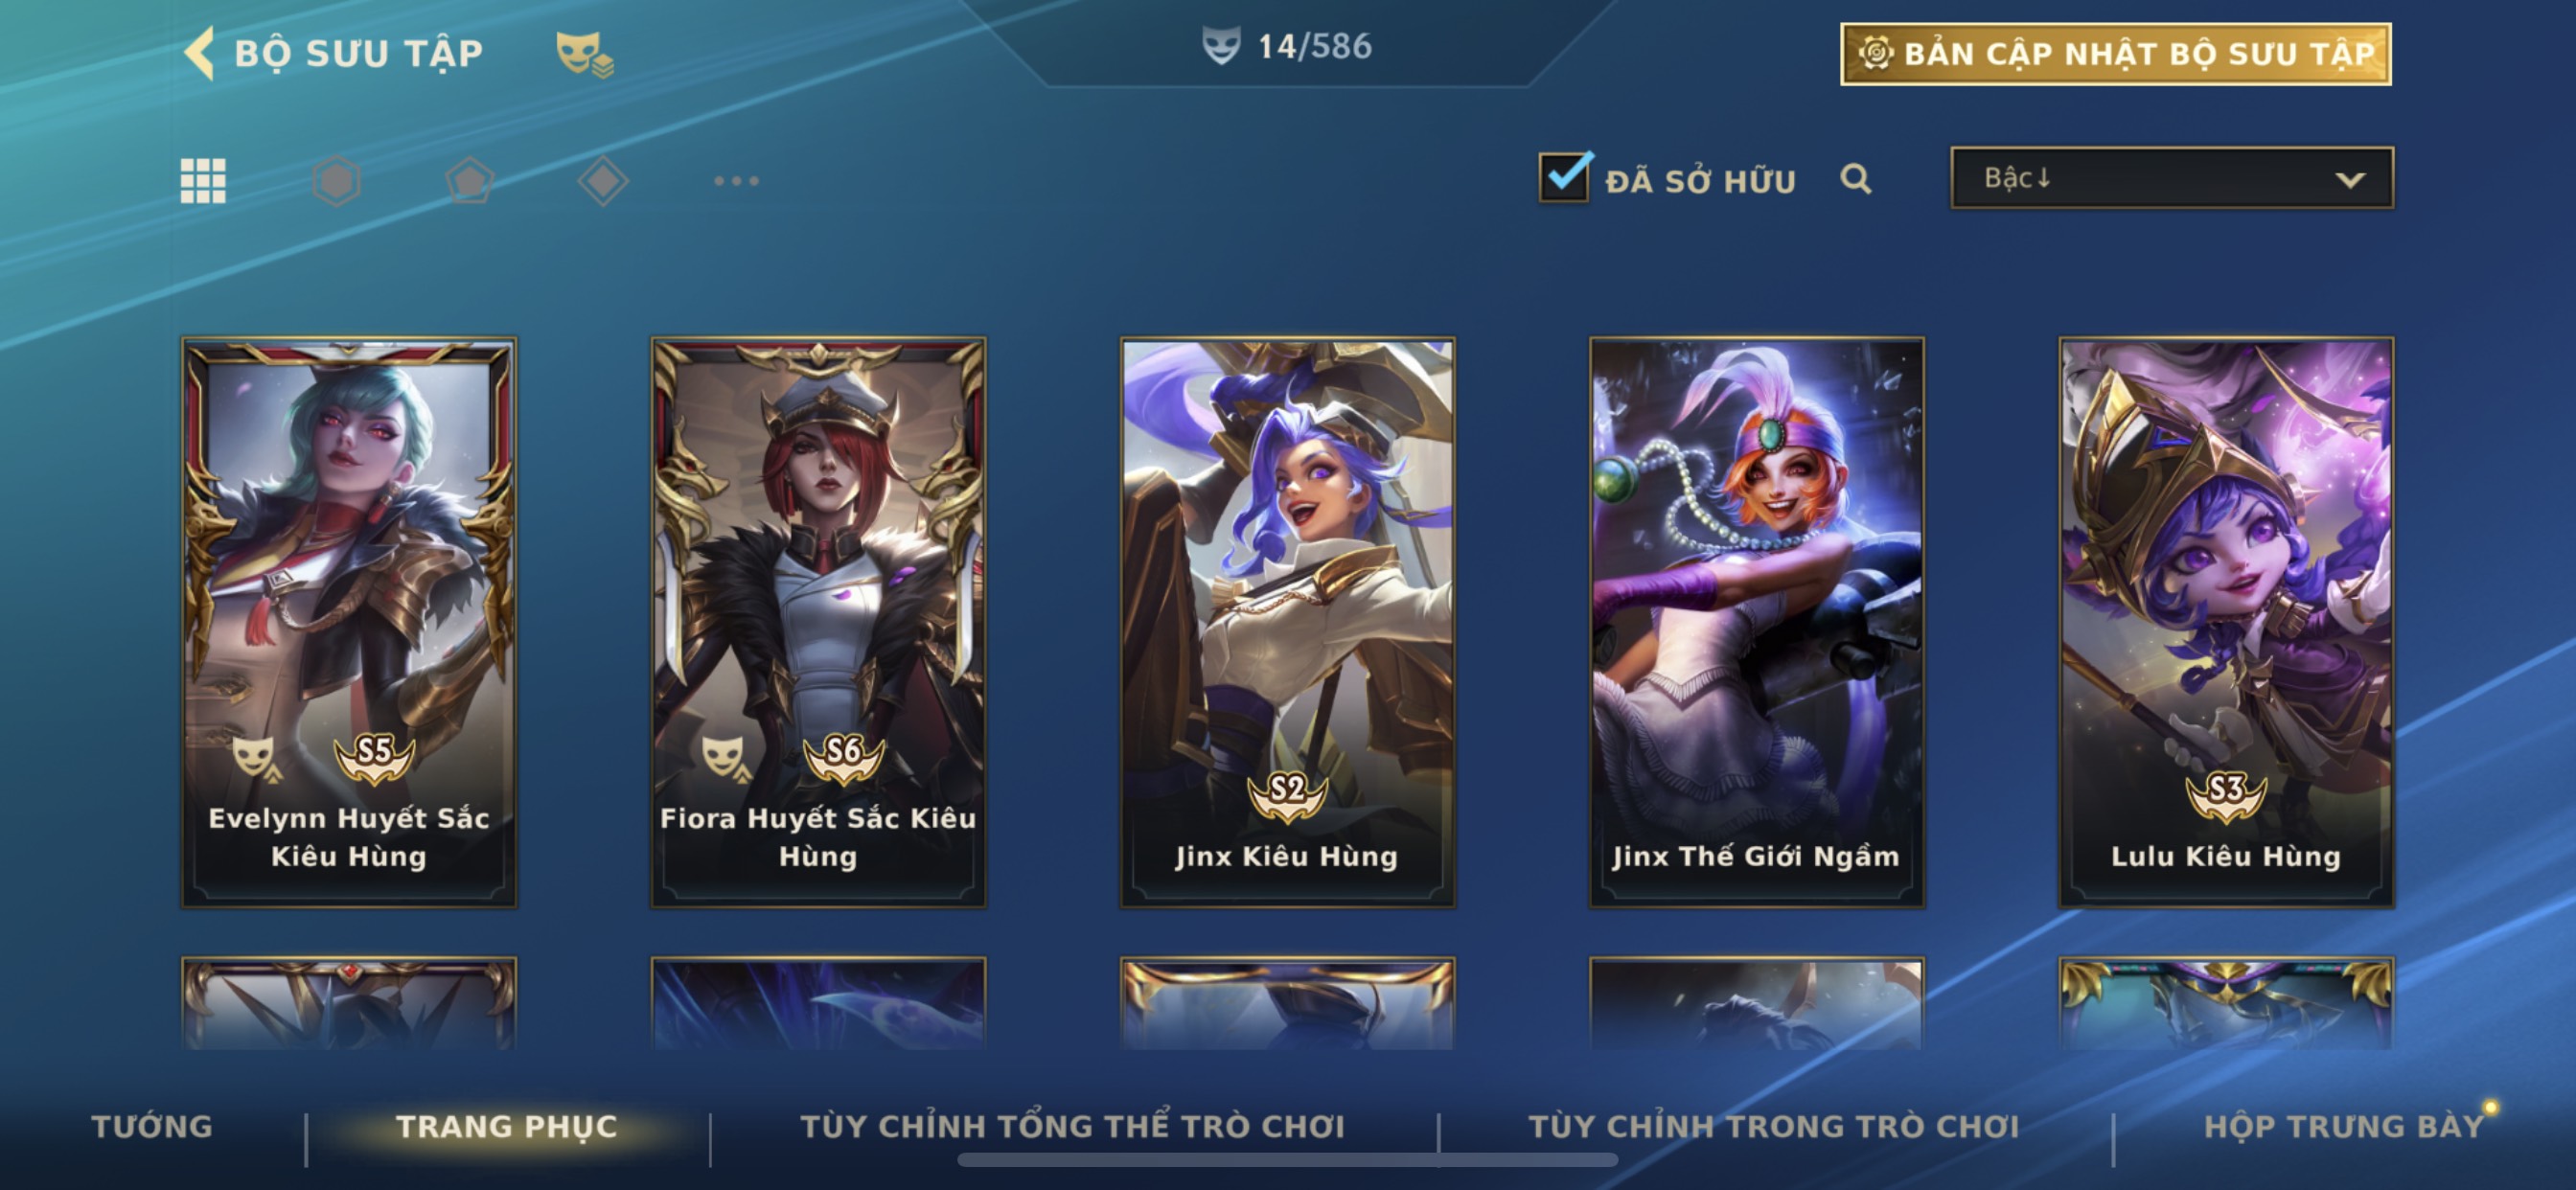
Task: Select Tùy Chỉnh Tổng Thể Trò Chơi
Action: point(1073,1127)
